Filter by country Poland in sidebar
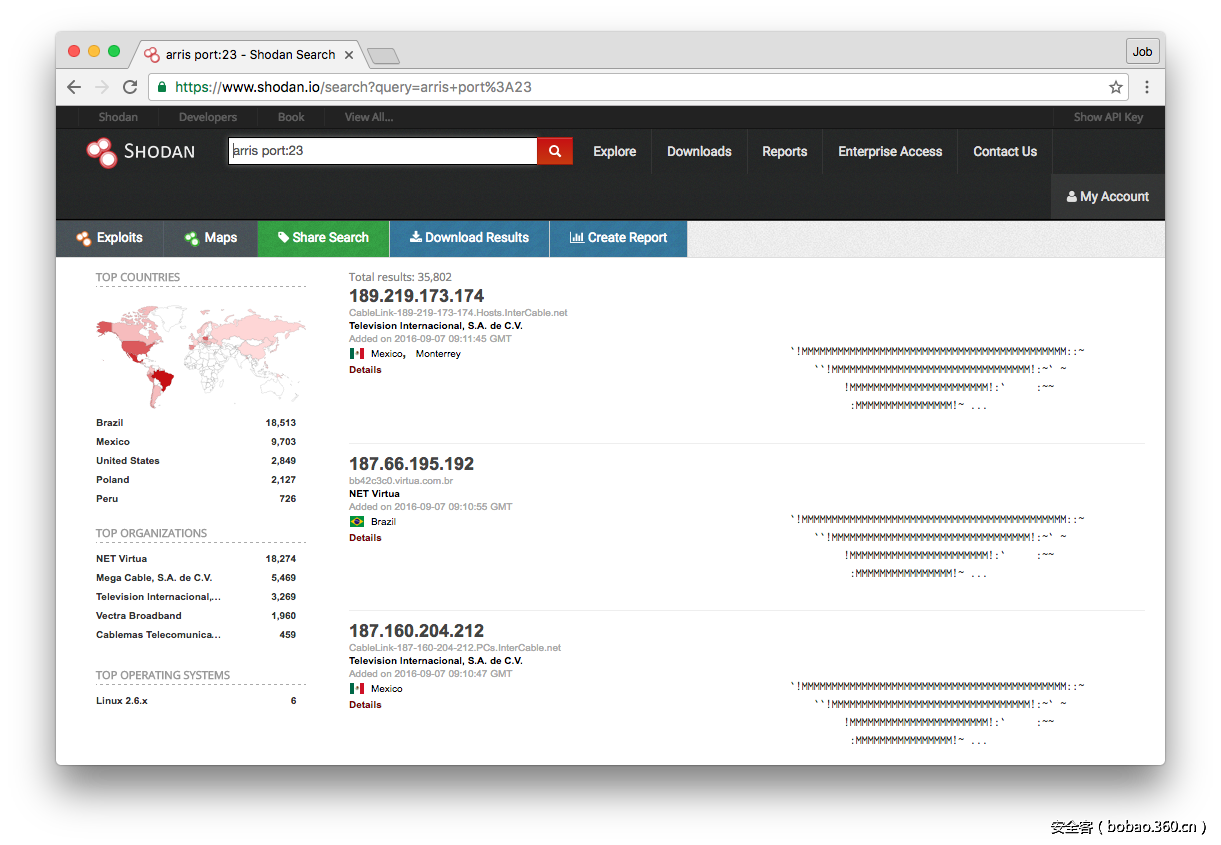 coord(113,480)
